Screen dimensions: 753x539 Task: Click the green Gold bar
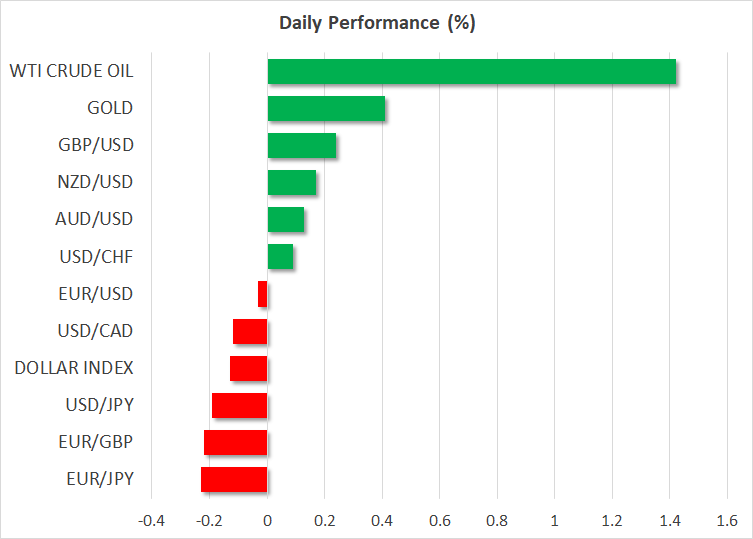pos(326,109)
